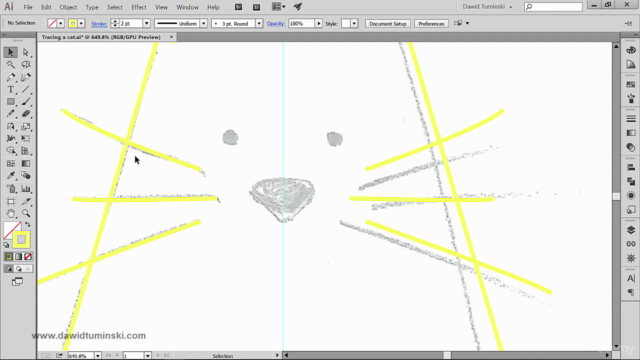Open the Effect menu
Viewport: 640px width, 360px height.
click(x=139, y=7)
